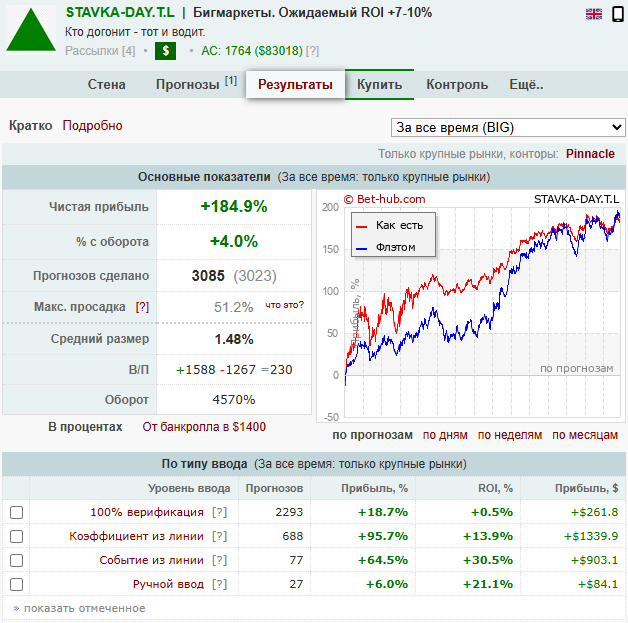Click the mobile phone version icon

click(x=616, y=13)
